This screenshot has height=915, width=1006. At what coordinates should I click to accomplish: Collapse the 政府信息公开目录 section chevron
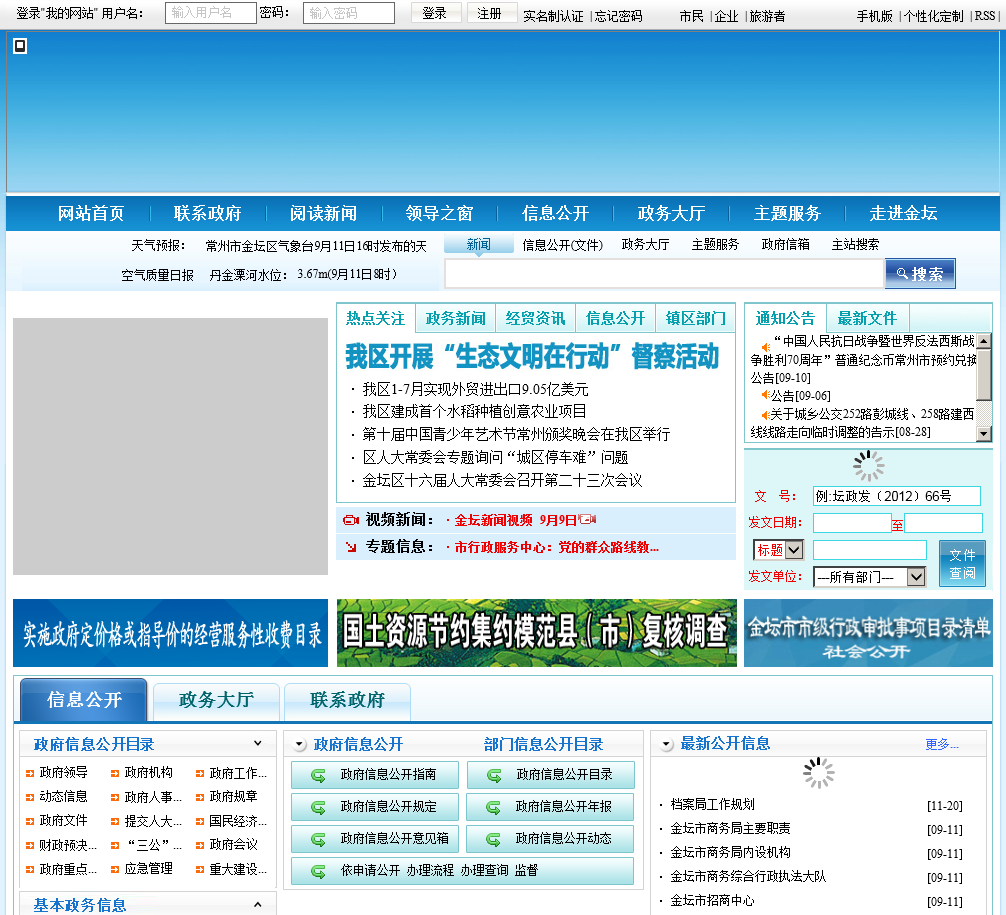pyautogui.click(x=257, y=744)
